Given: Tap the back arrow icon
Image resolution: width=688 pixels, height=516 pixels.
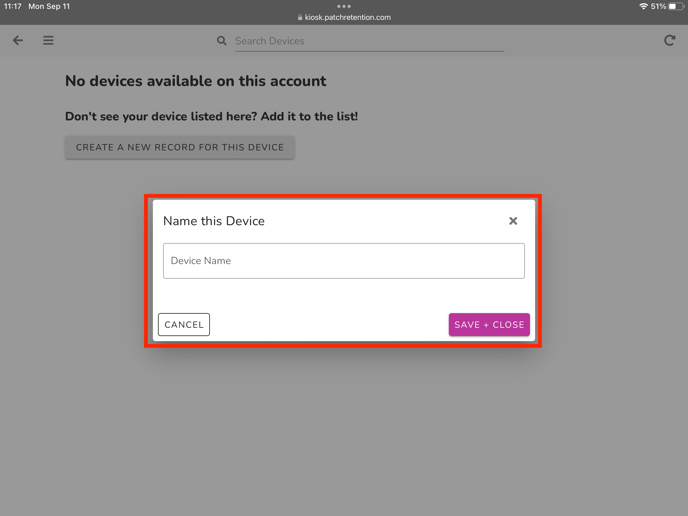Looking at the screenshot, I should pos(18,40).
